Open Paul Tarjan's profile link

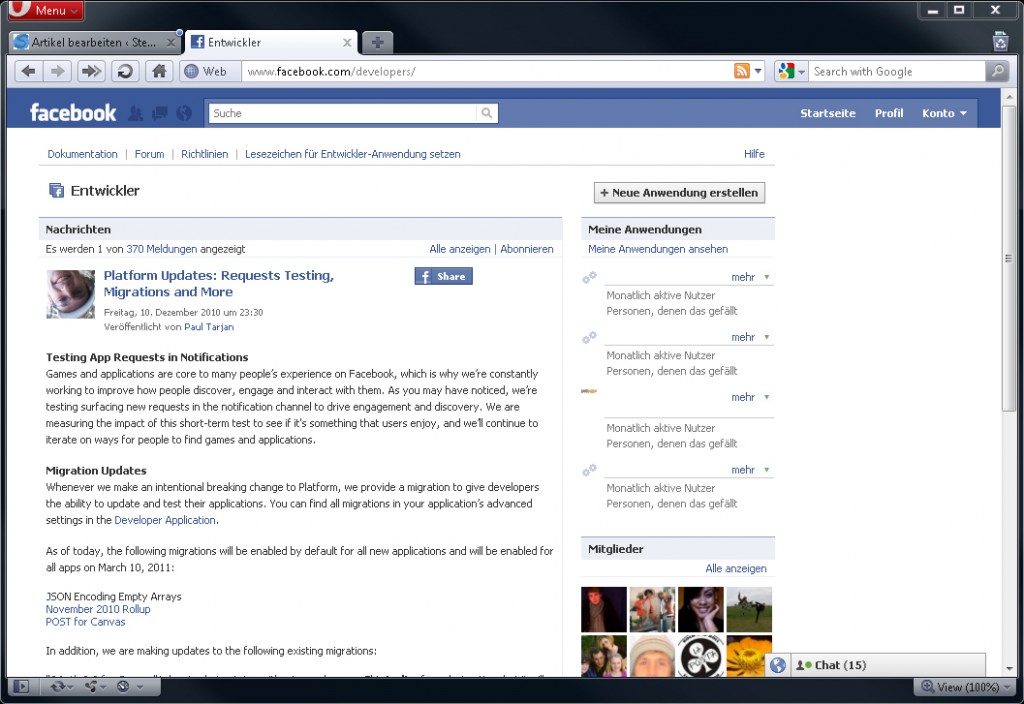point(209,327)
